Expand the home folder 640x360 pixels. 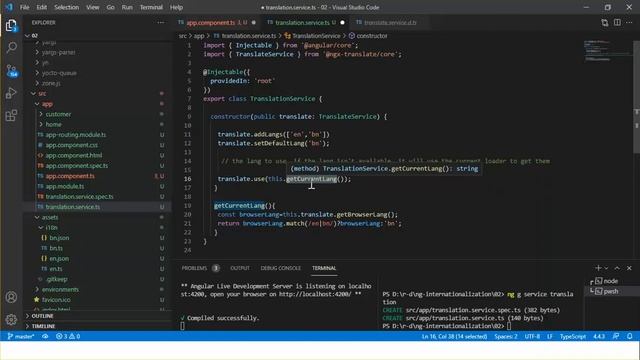[53, 124]
